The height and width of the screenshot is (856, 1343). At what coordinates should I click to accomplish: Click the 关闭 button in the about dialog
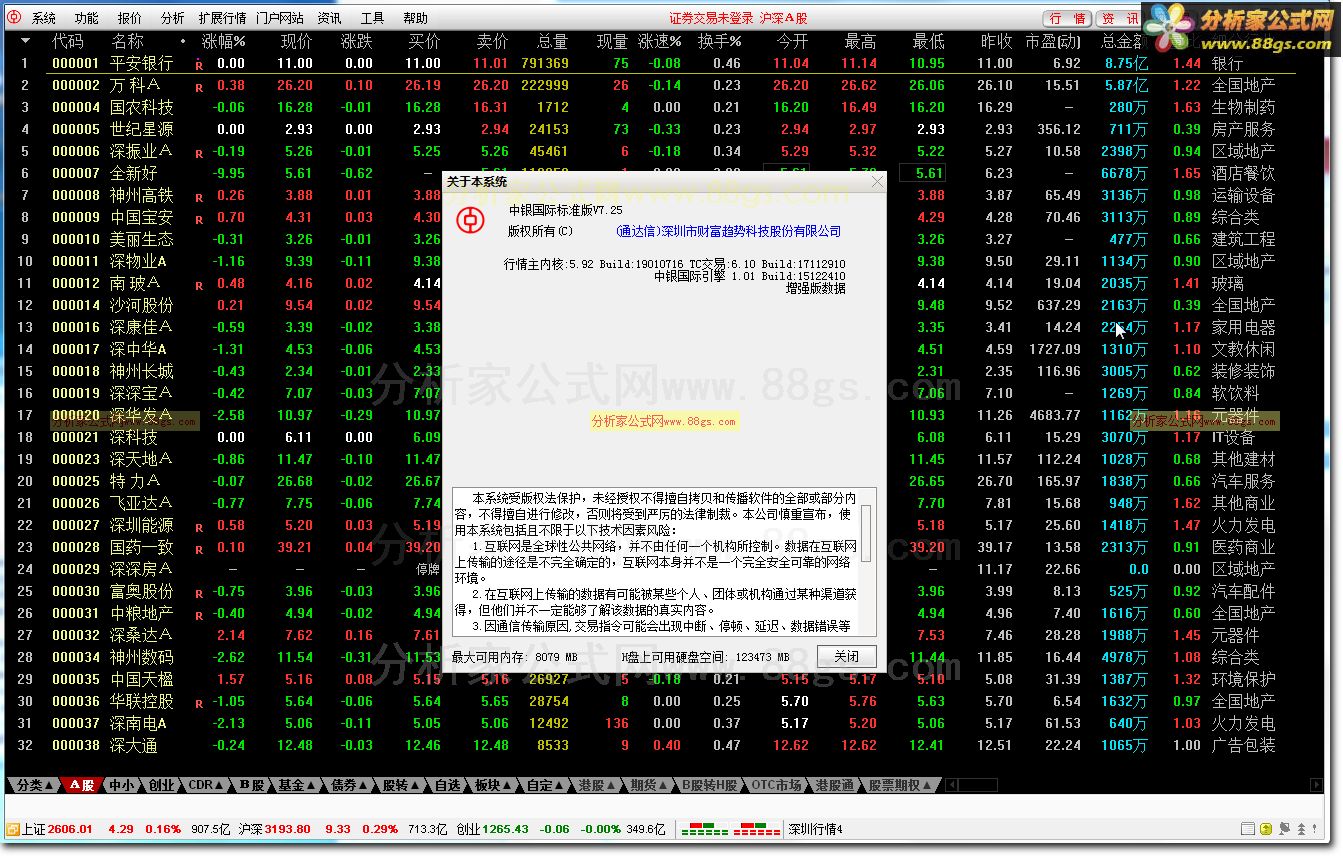[846, 656]
